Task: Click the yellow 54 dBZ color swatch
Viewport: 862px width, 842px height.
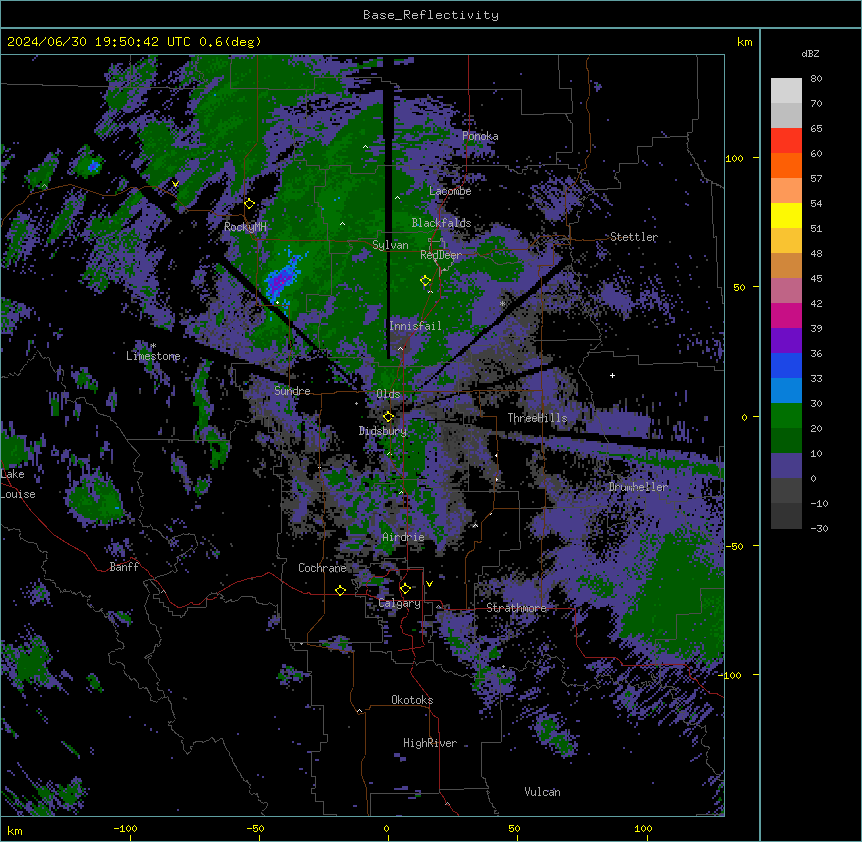Action: (786, 215)
